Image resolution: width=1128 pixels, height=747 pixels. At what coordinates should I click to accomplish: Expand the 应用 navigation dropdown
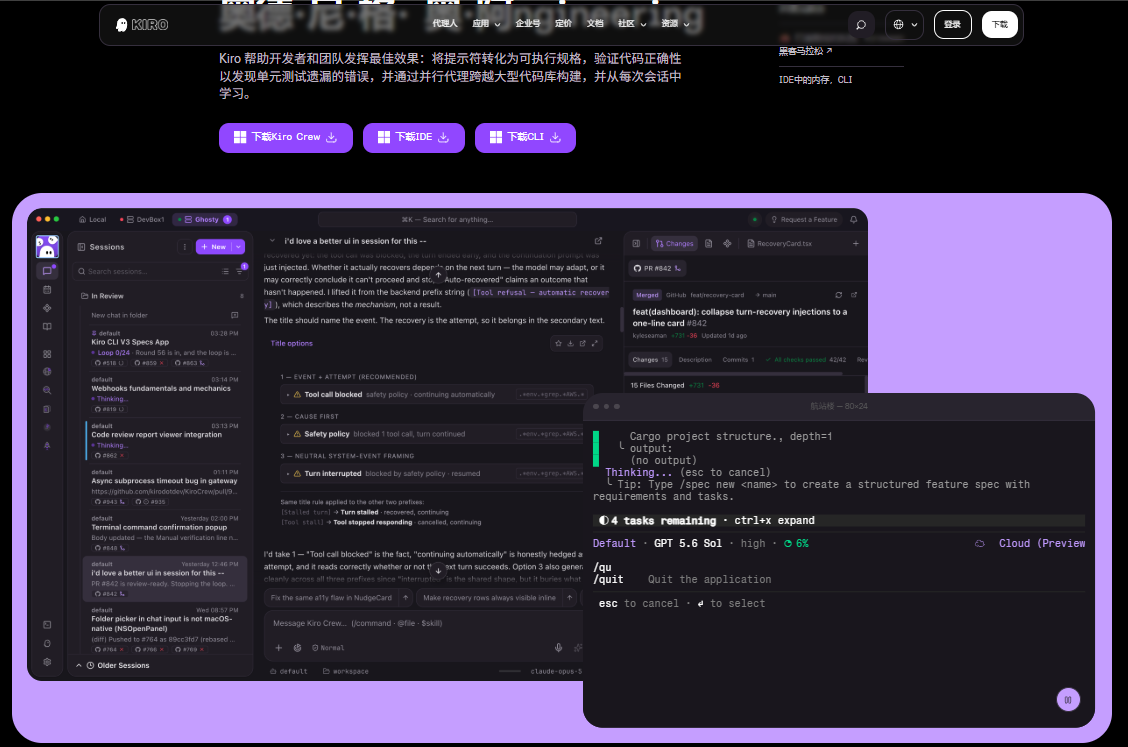[x=486, y=24]
